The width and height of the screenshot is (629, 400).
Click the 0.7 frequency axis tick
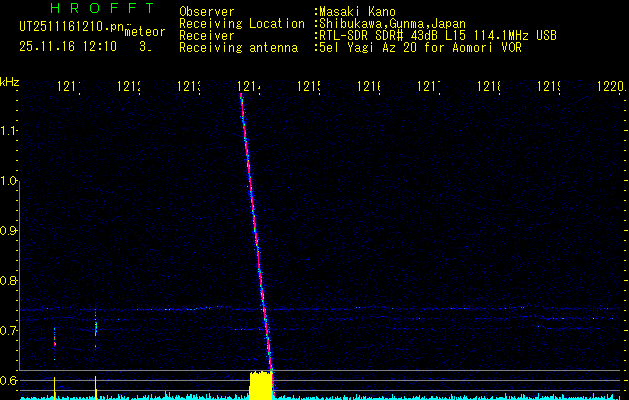tap(10, 330)
